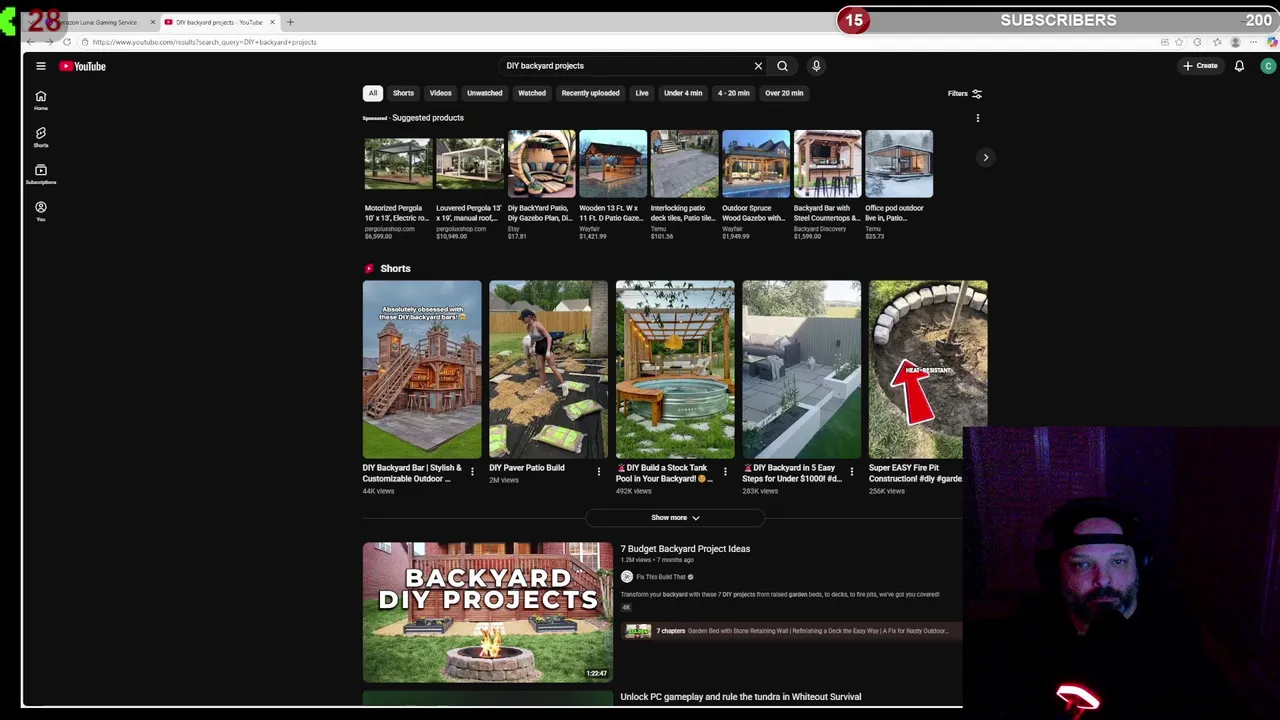The image size is (1280, 720).
Task: Open the account avatar menu
Action: click(1268, 66)
